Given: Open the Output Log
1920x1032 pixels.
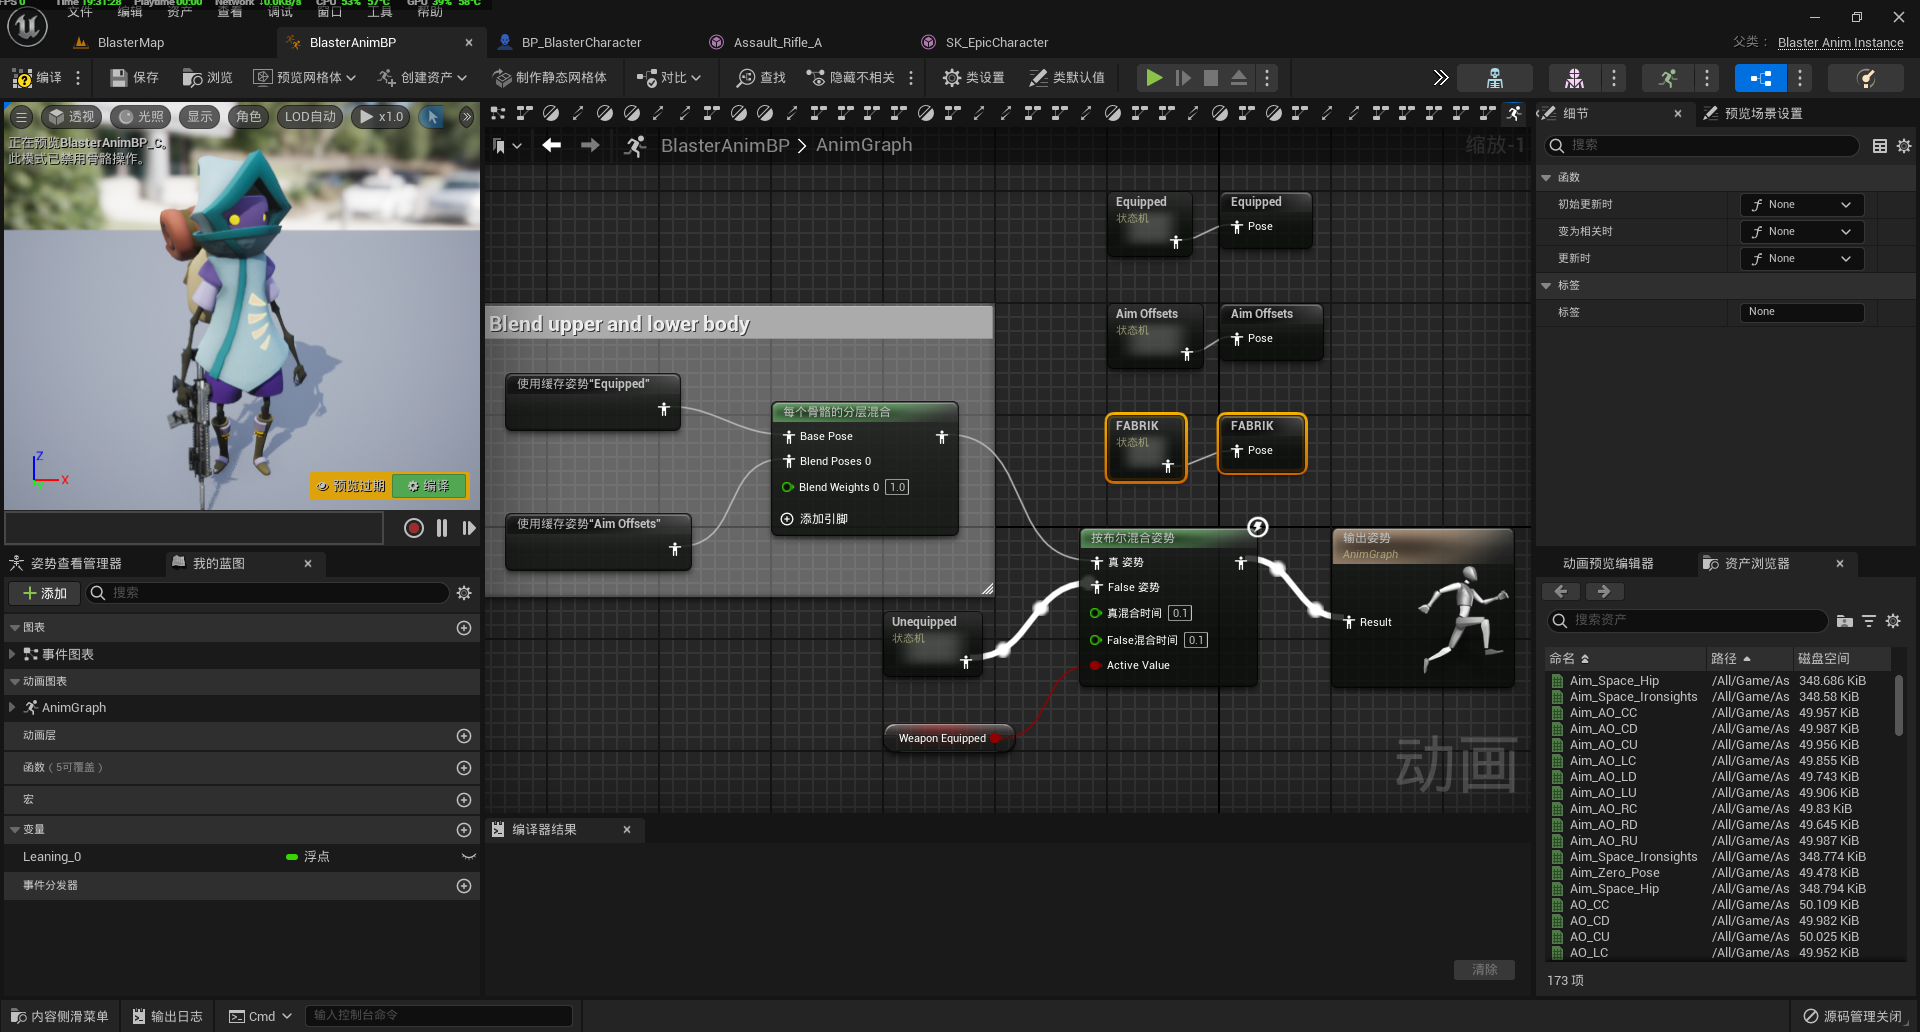Looking at the screenshot, I should click(168, 1016).
